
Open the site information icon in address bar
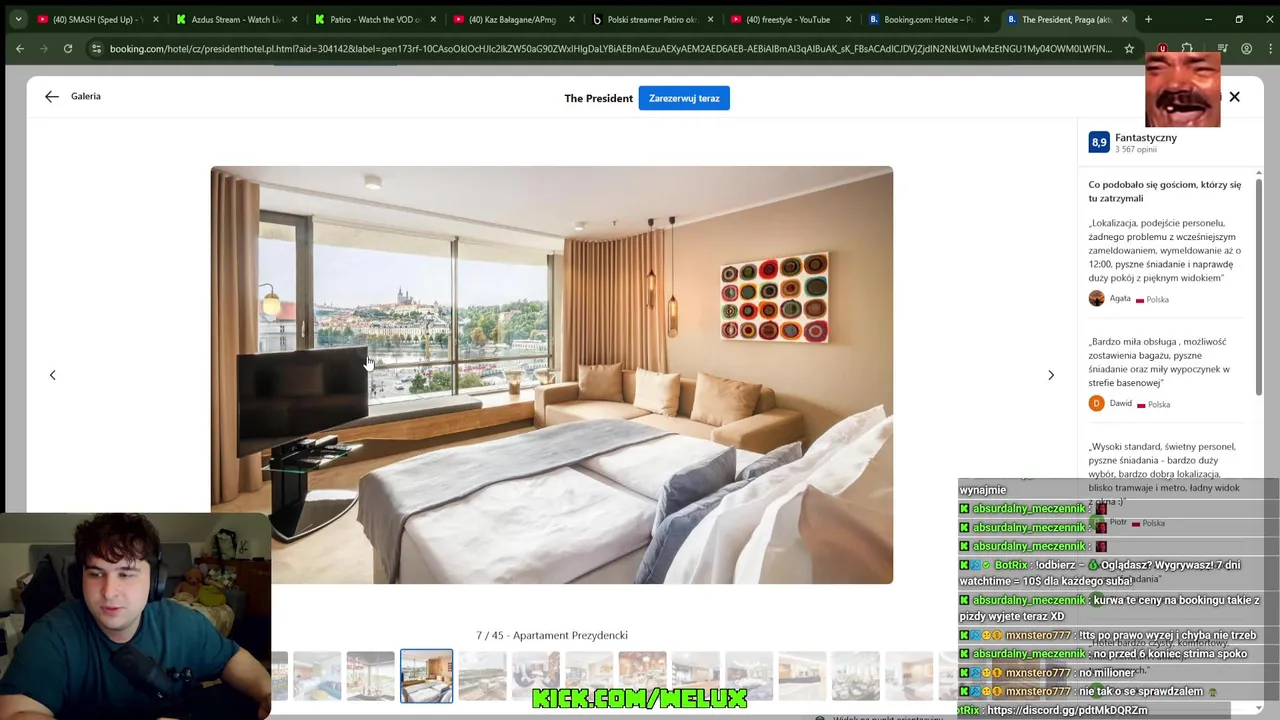click(x=97, y=48)
